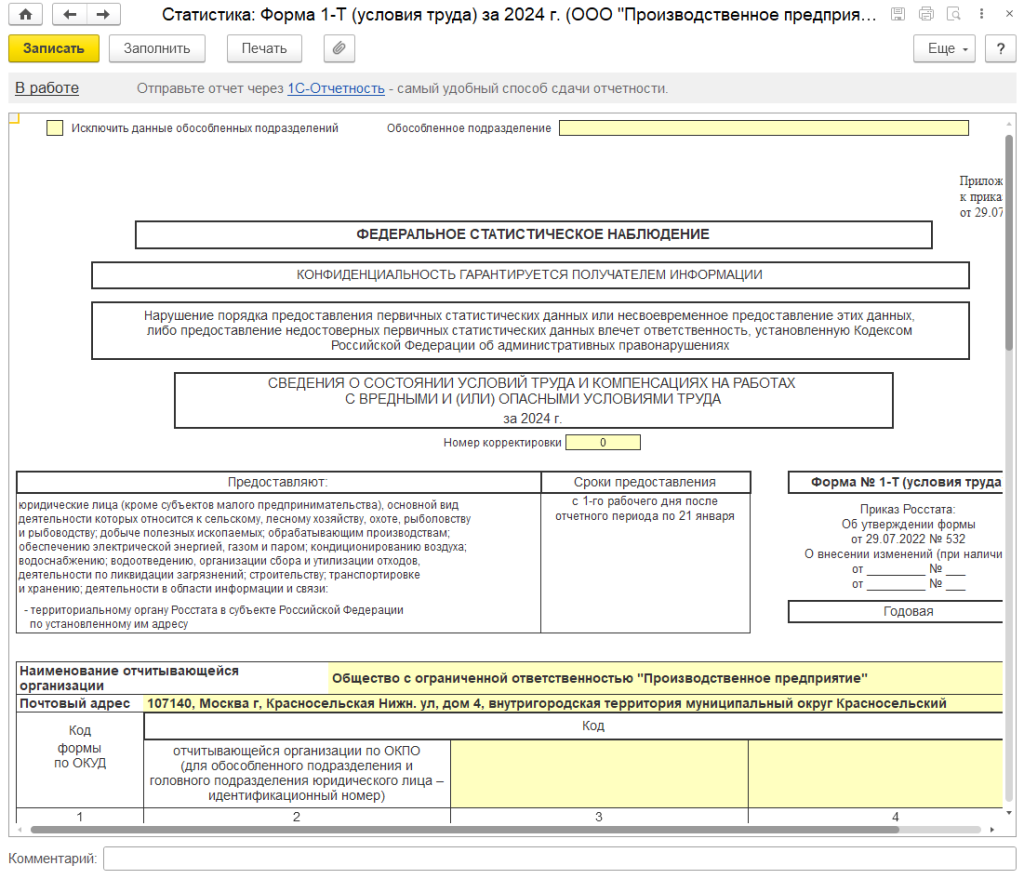Click the 'Заполнить' button
The width and height of the screenshot is (1024, 879).
click(157, 48)
